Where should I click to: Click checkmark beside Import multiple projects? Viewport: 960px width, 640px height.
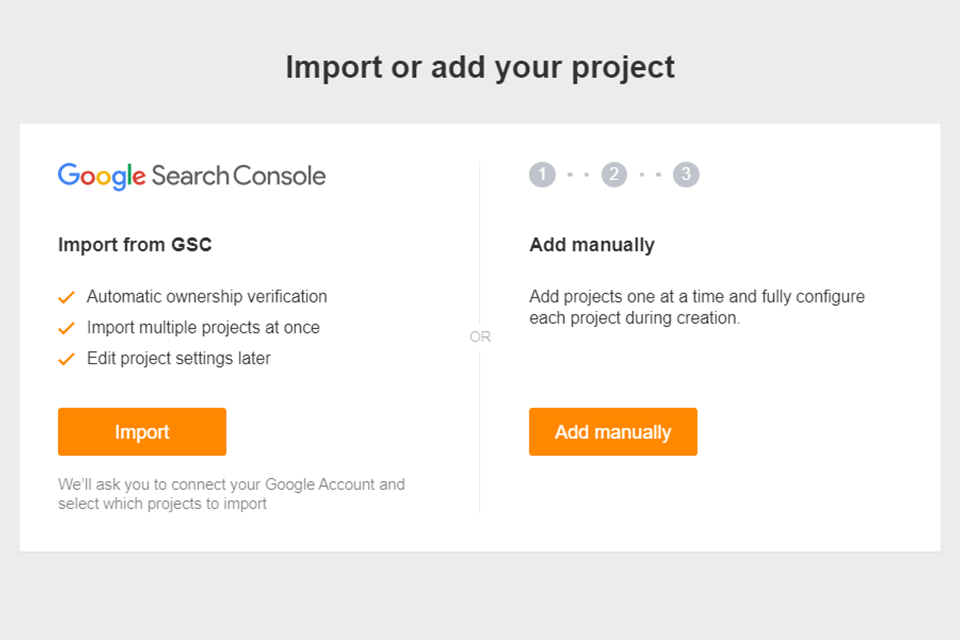67,328
